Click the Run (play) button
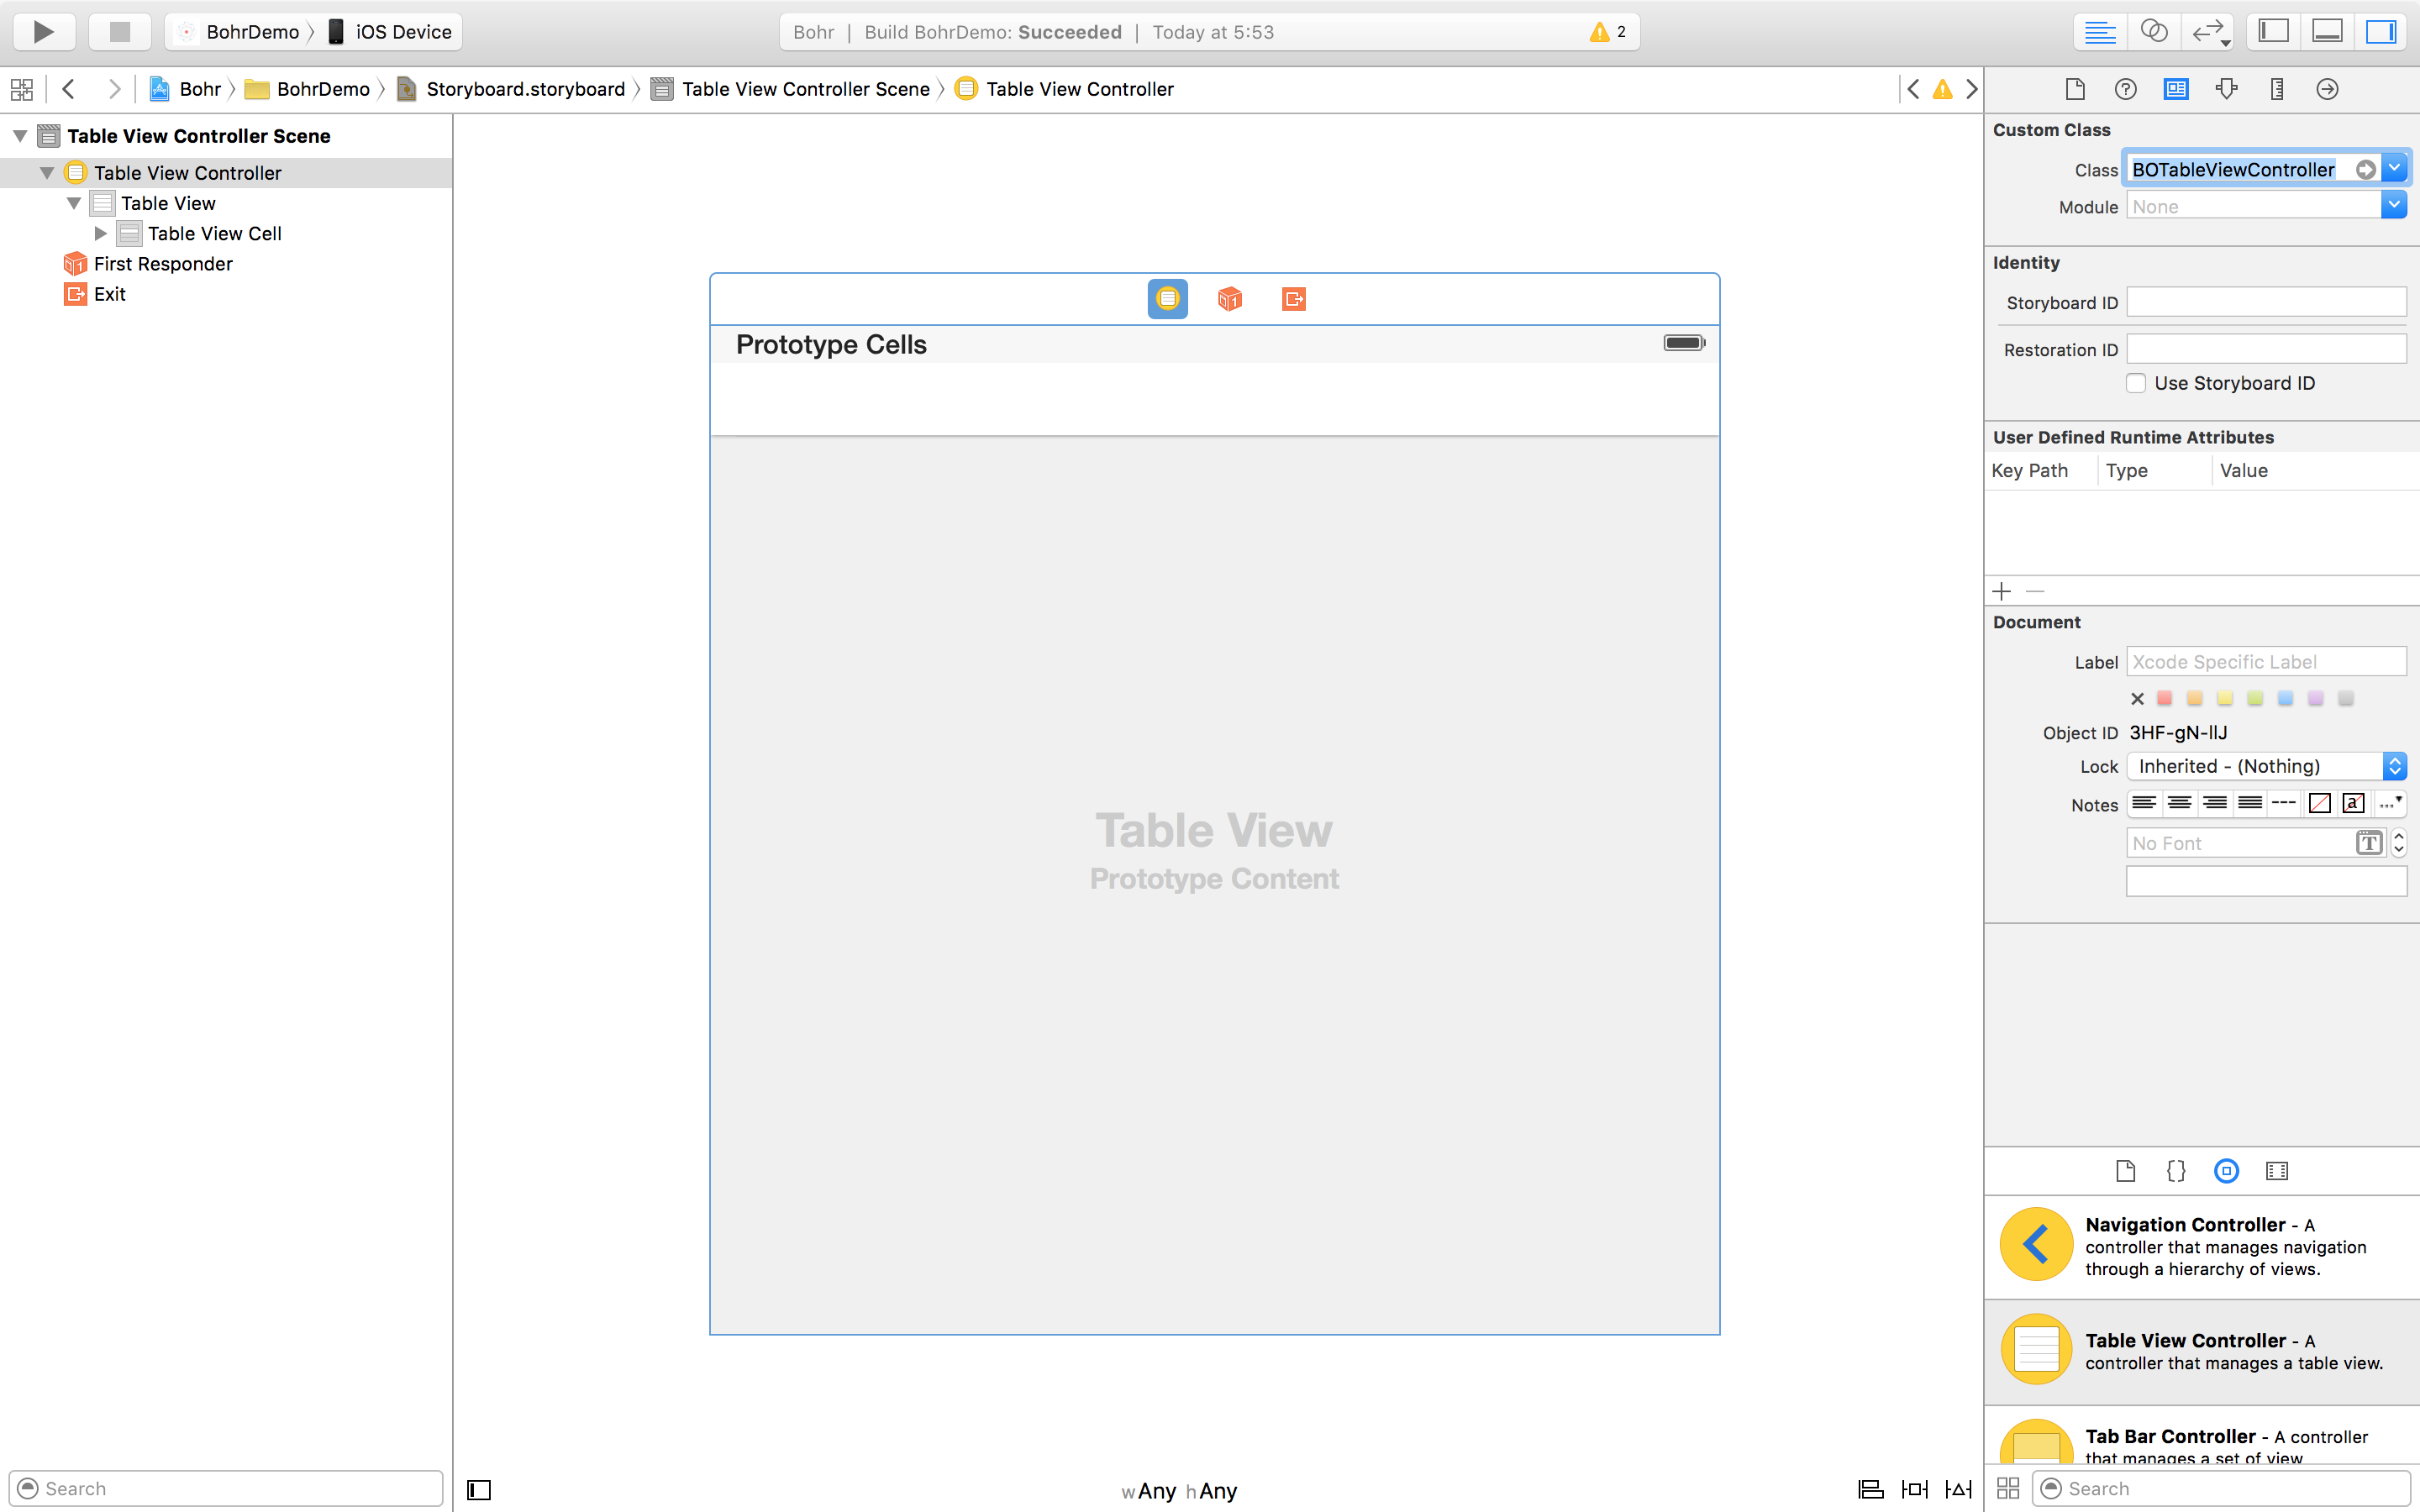Screen dimensions: 2420x1512 click(x=43, y=32)
